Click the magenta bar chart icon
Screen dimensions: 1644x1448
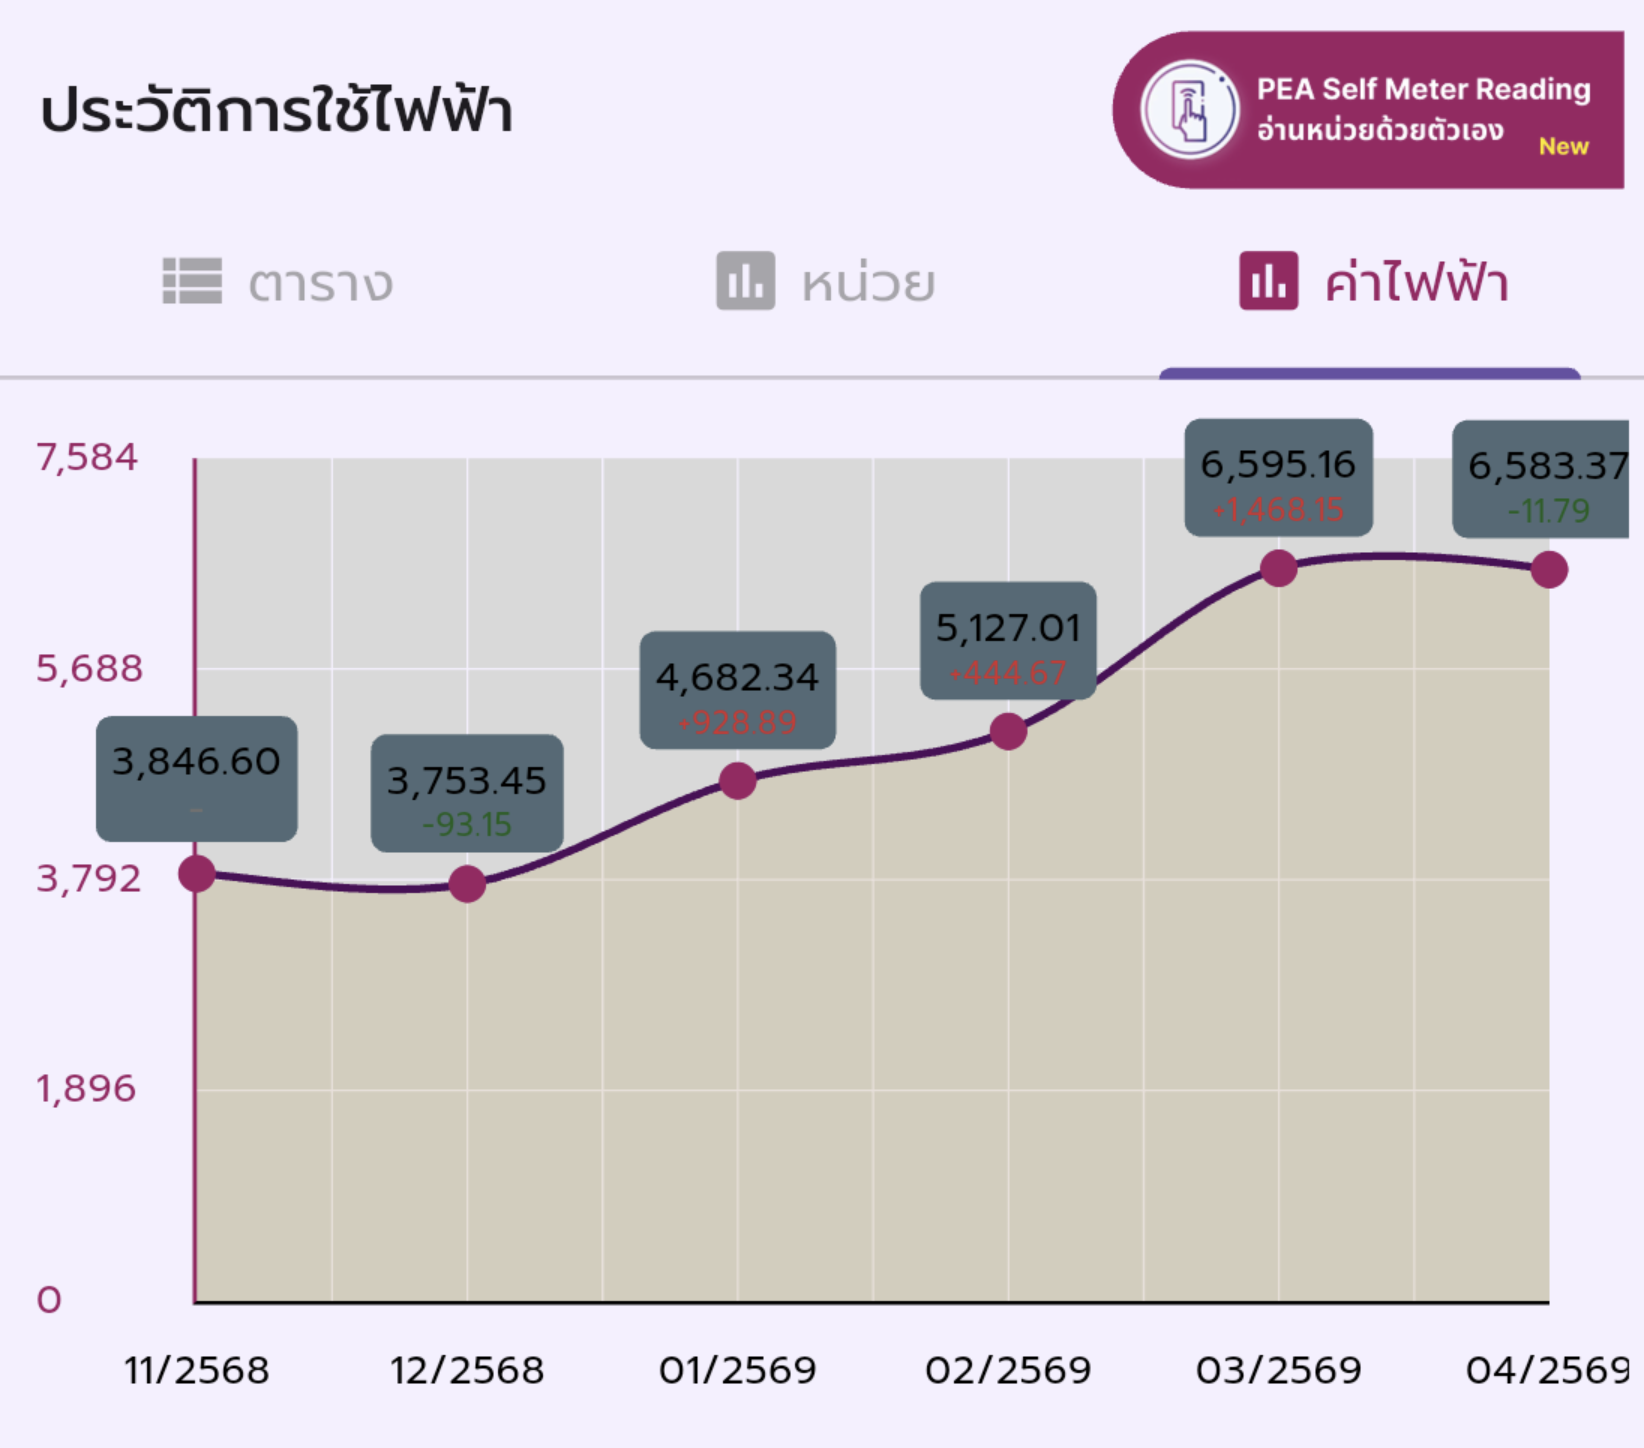pos(1268,281)
